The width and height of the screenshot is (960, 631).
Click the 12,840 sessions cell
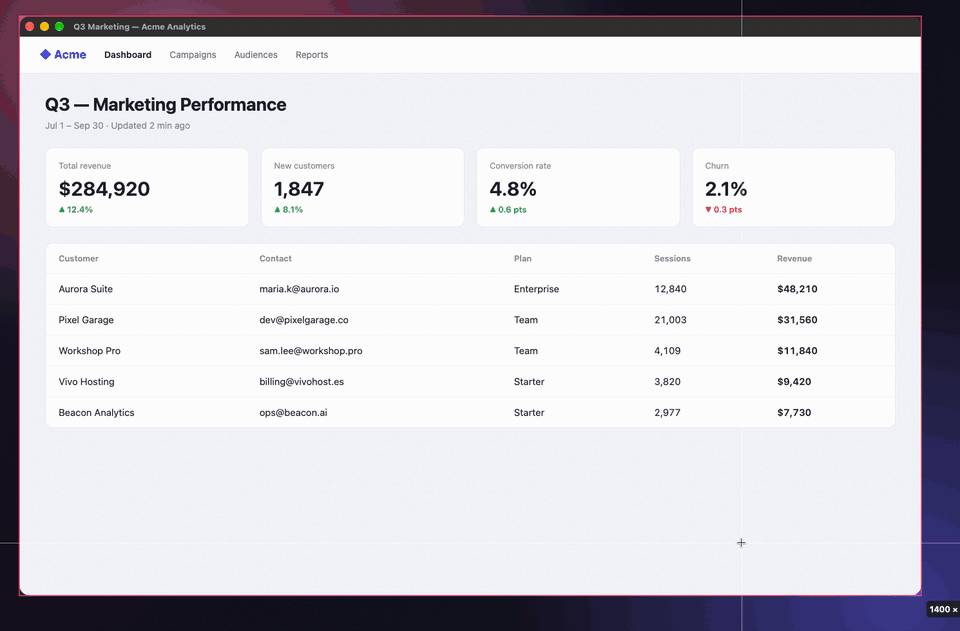pos(670,289)
